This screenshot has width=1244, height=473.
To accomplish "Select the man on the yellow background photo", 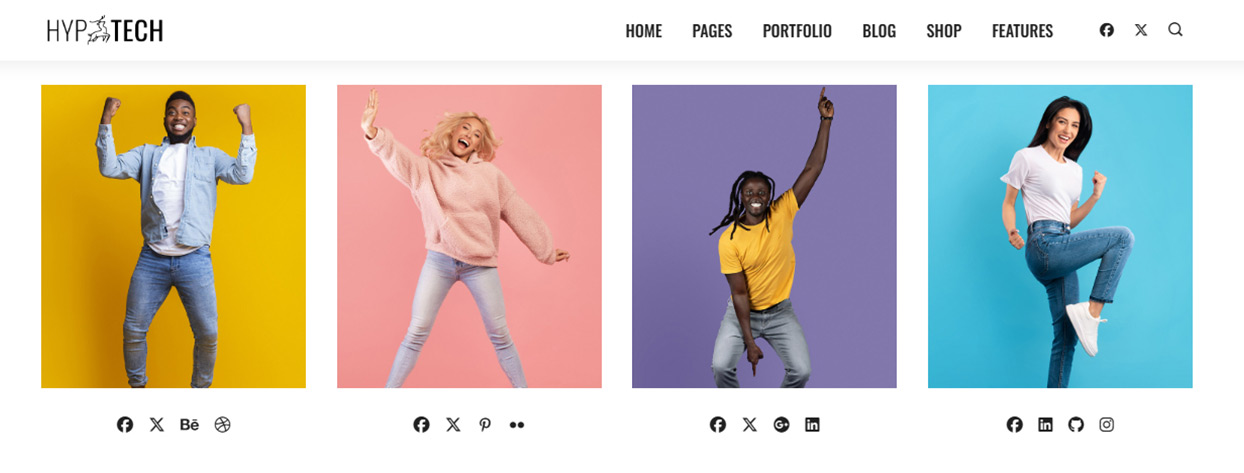I will pos(173,236).
